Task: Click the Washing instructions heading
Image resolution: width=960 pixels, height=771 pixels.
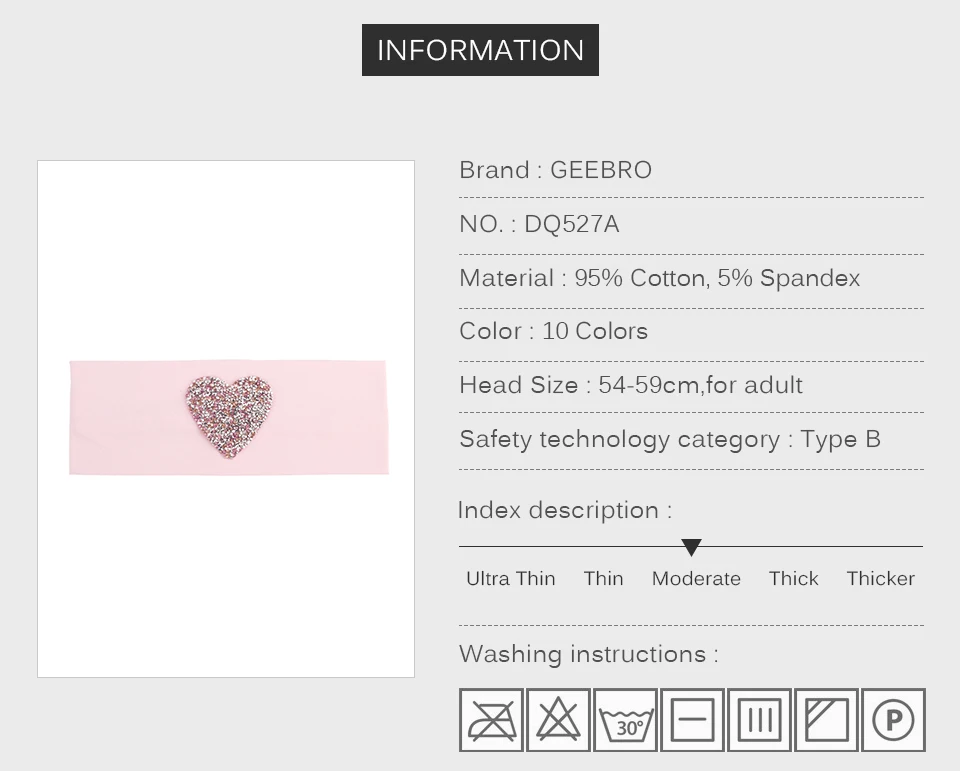Action: 588,654
